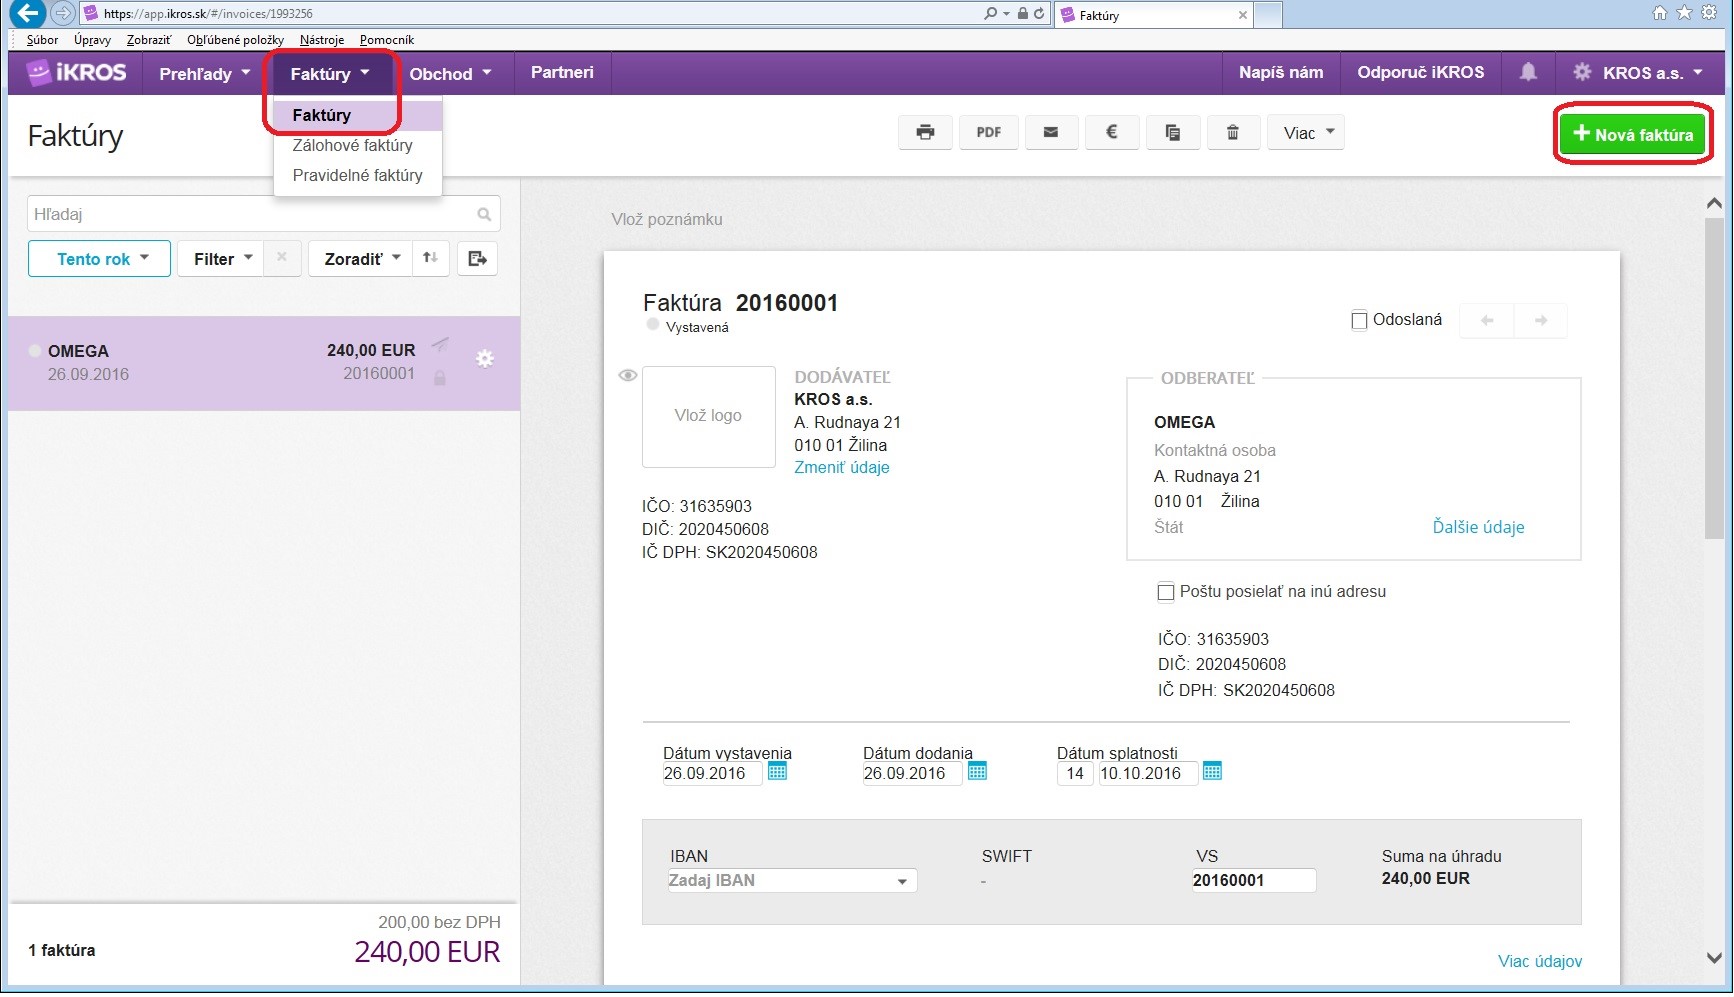The image size is (1734, 997).
Task: Go to next invoice arrow
Action: click(1541, 321)
